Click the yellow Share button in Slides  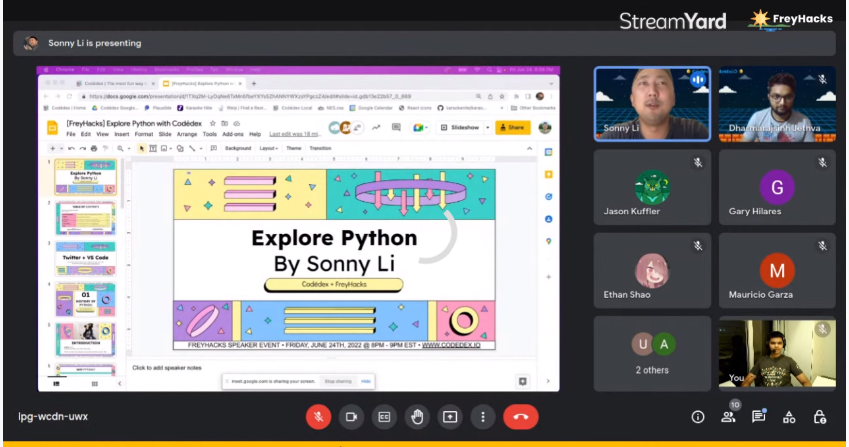512,127
